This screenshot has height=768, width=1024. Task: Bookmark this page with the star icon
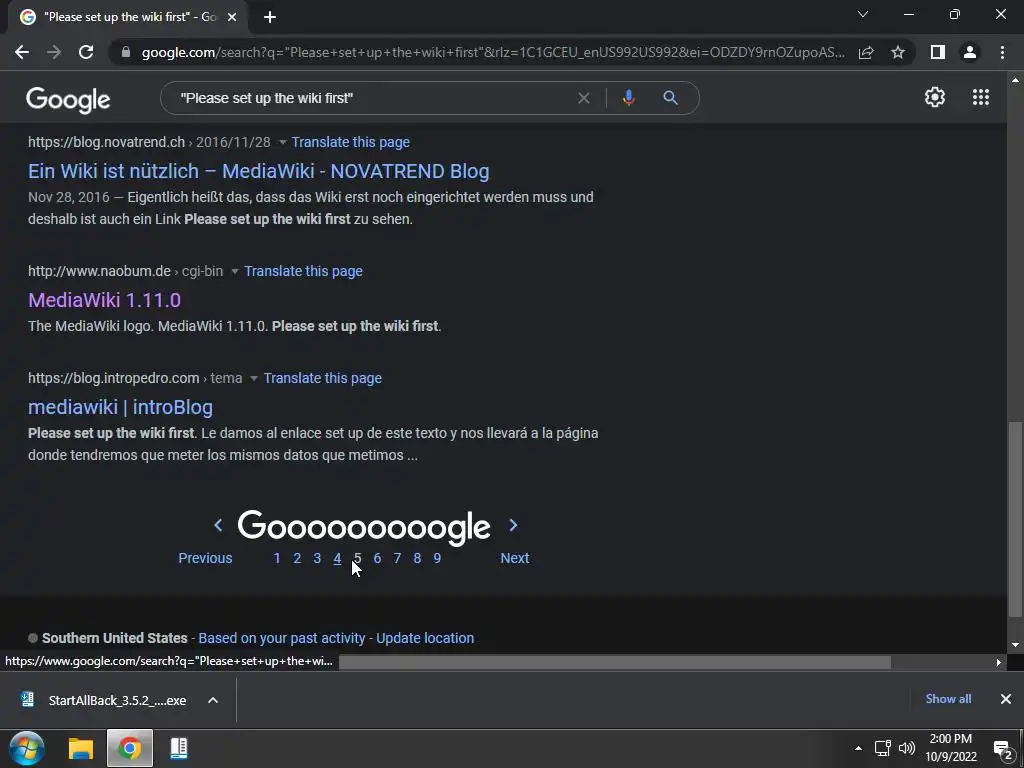point(898,52)
